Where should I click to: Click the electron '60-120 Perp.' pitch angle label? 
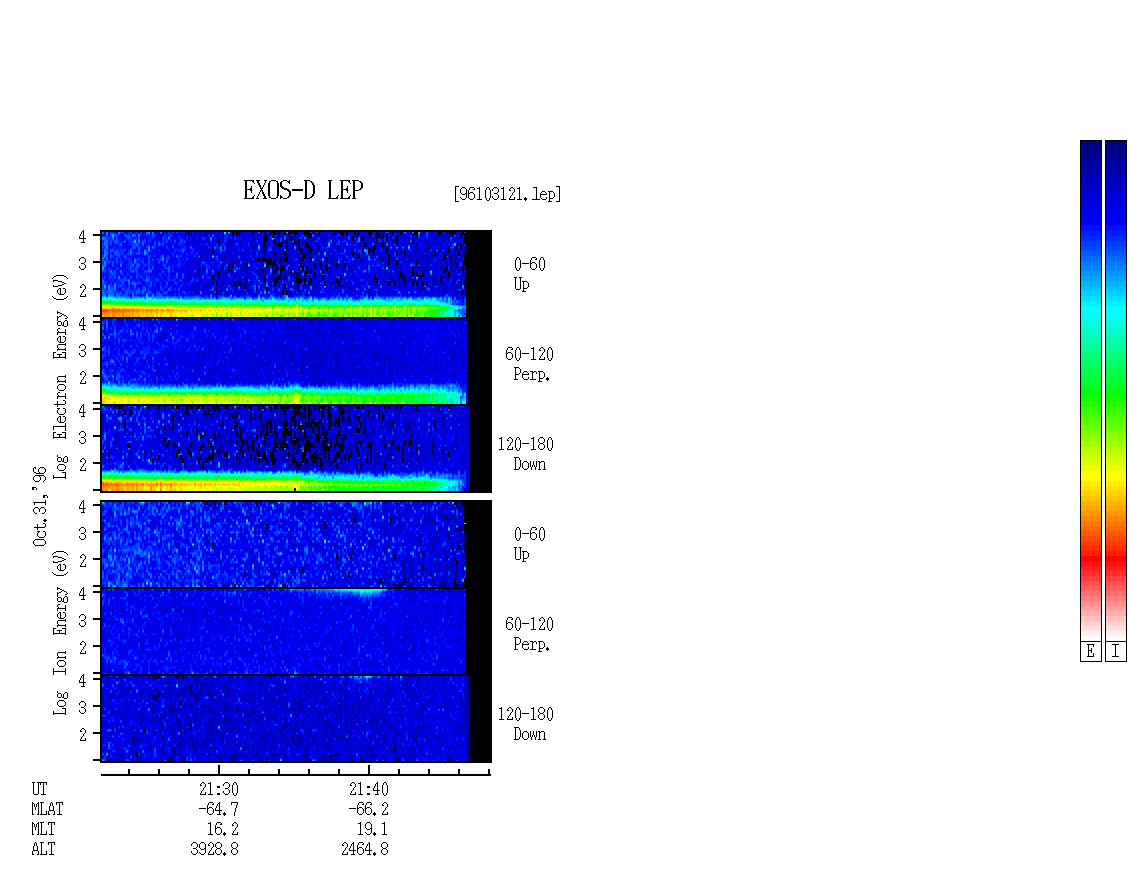(x=529, y=364)
